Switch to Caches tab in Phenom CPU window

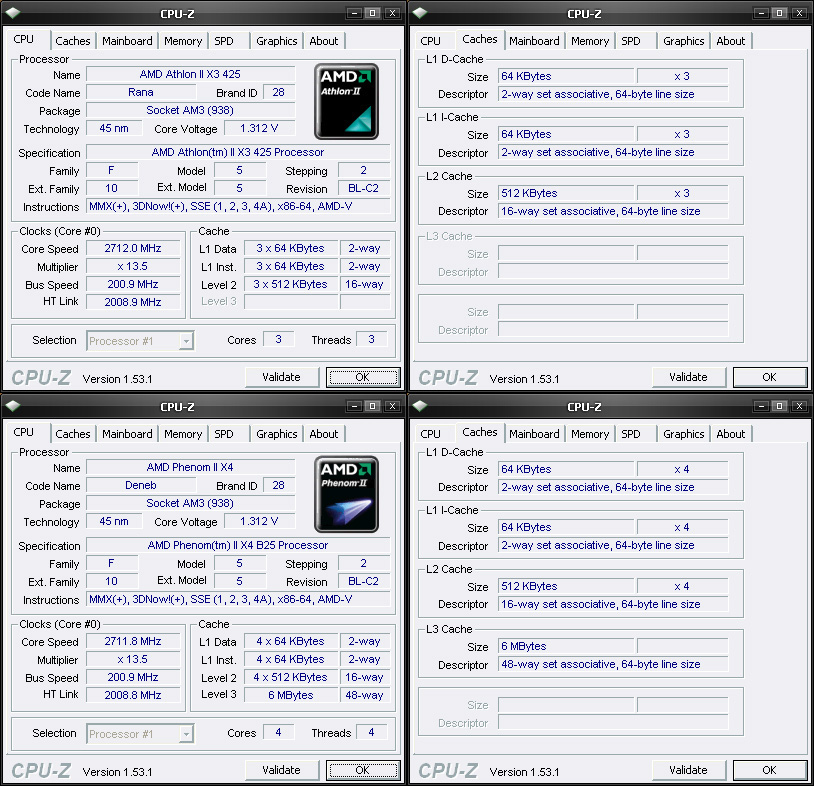point(73,434)
